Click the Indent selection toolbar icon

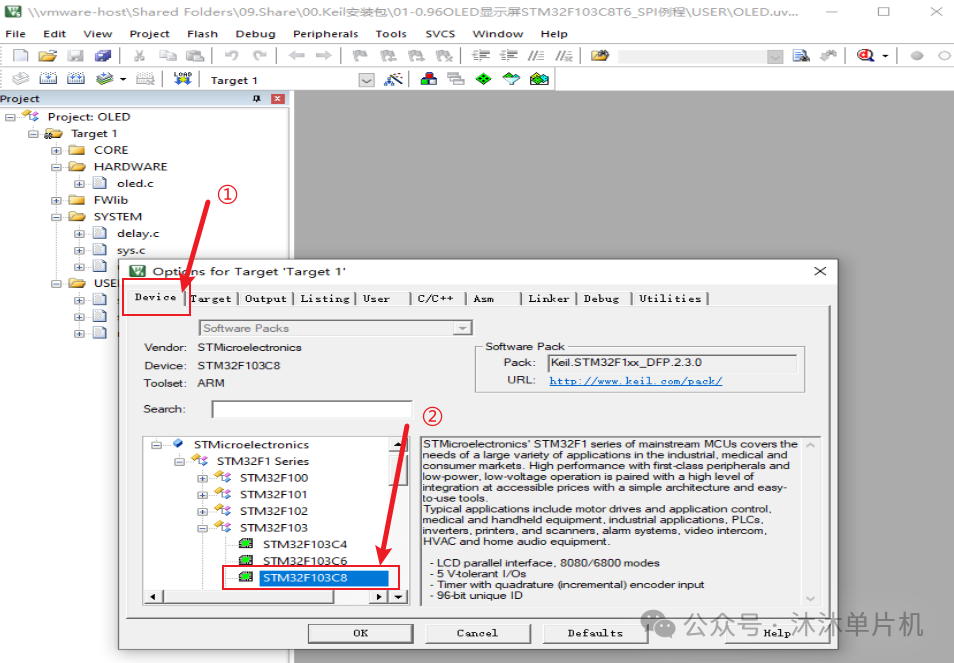[481, 56]
